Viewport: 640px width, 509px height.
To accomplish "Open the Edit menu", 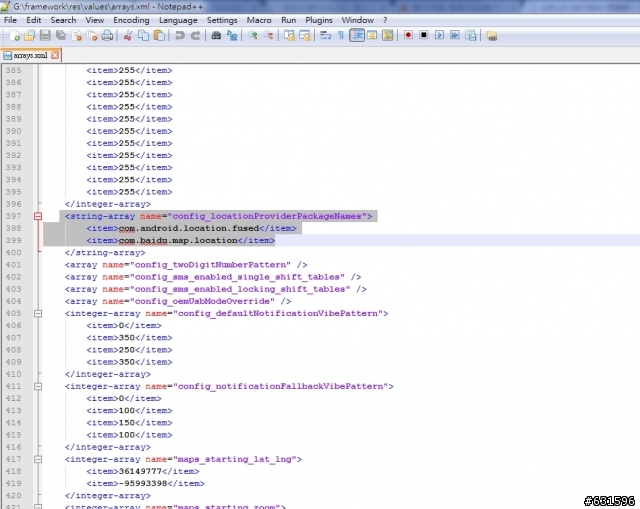I will (x=33, y=20).
